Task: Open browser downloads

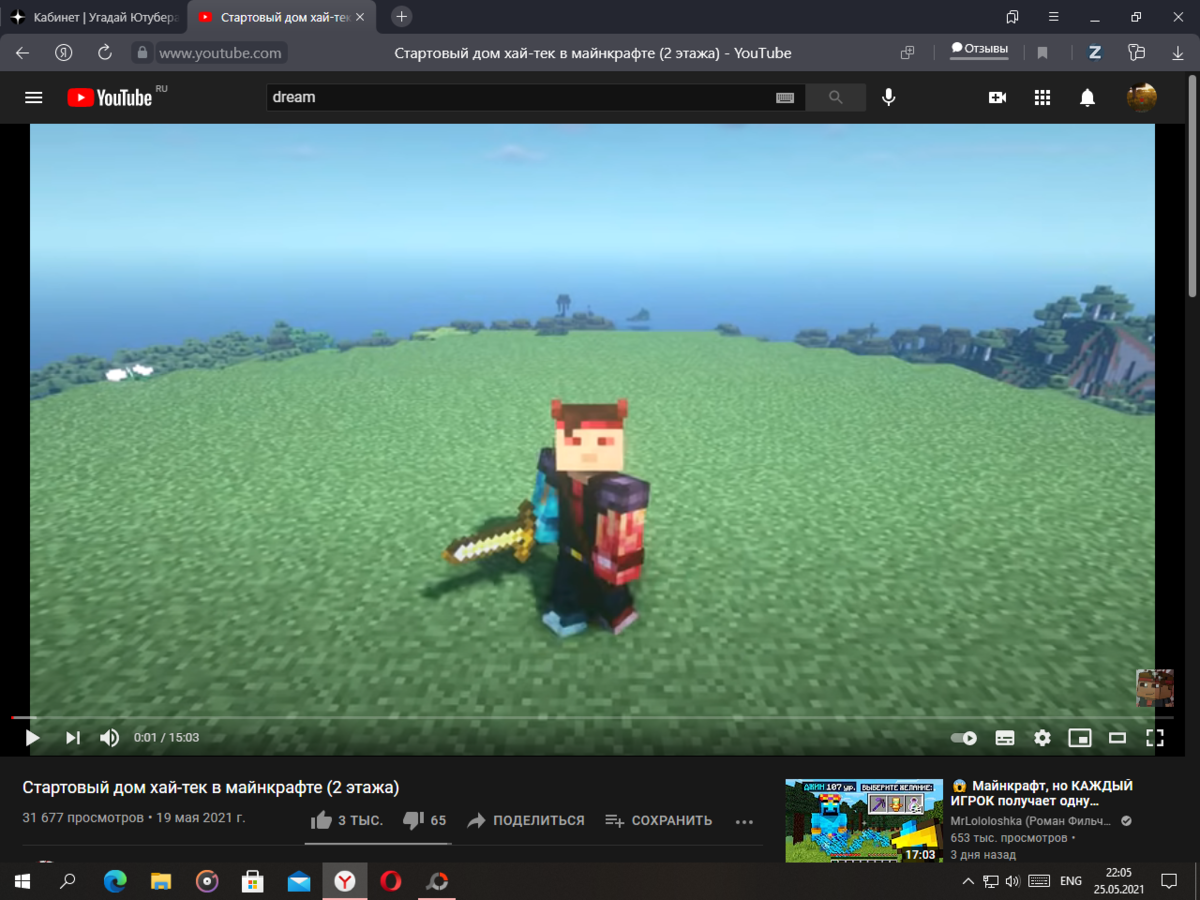Action: 1177,53
